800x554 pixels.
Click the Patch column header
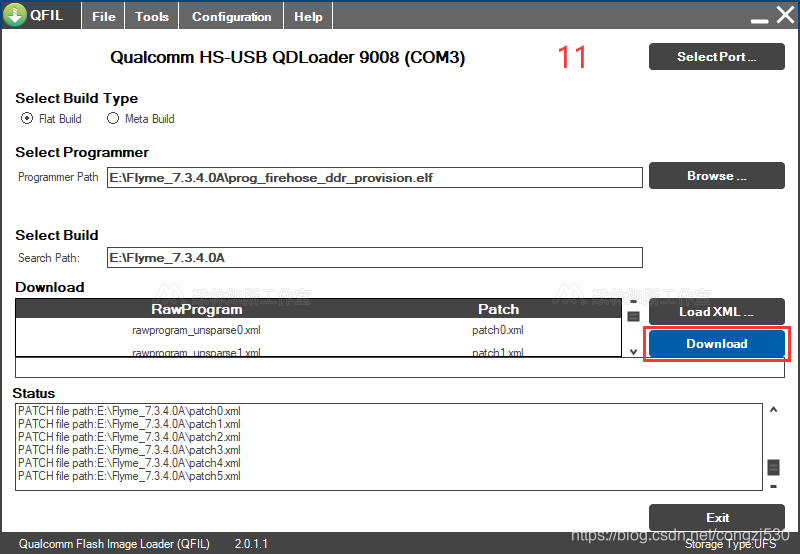pos(498,309)
